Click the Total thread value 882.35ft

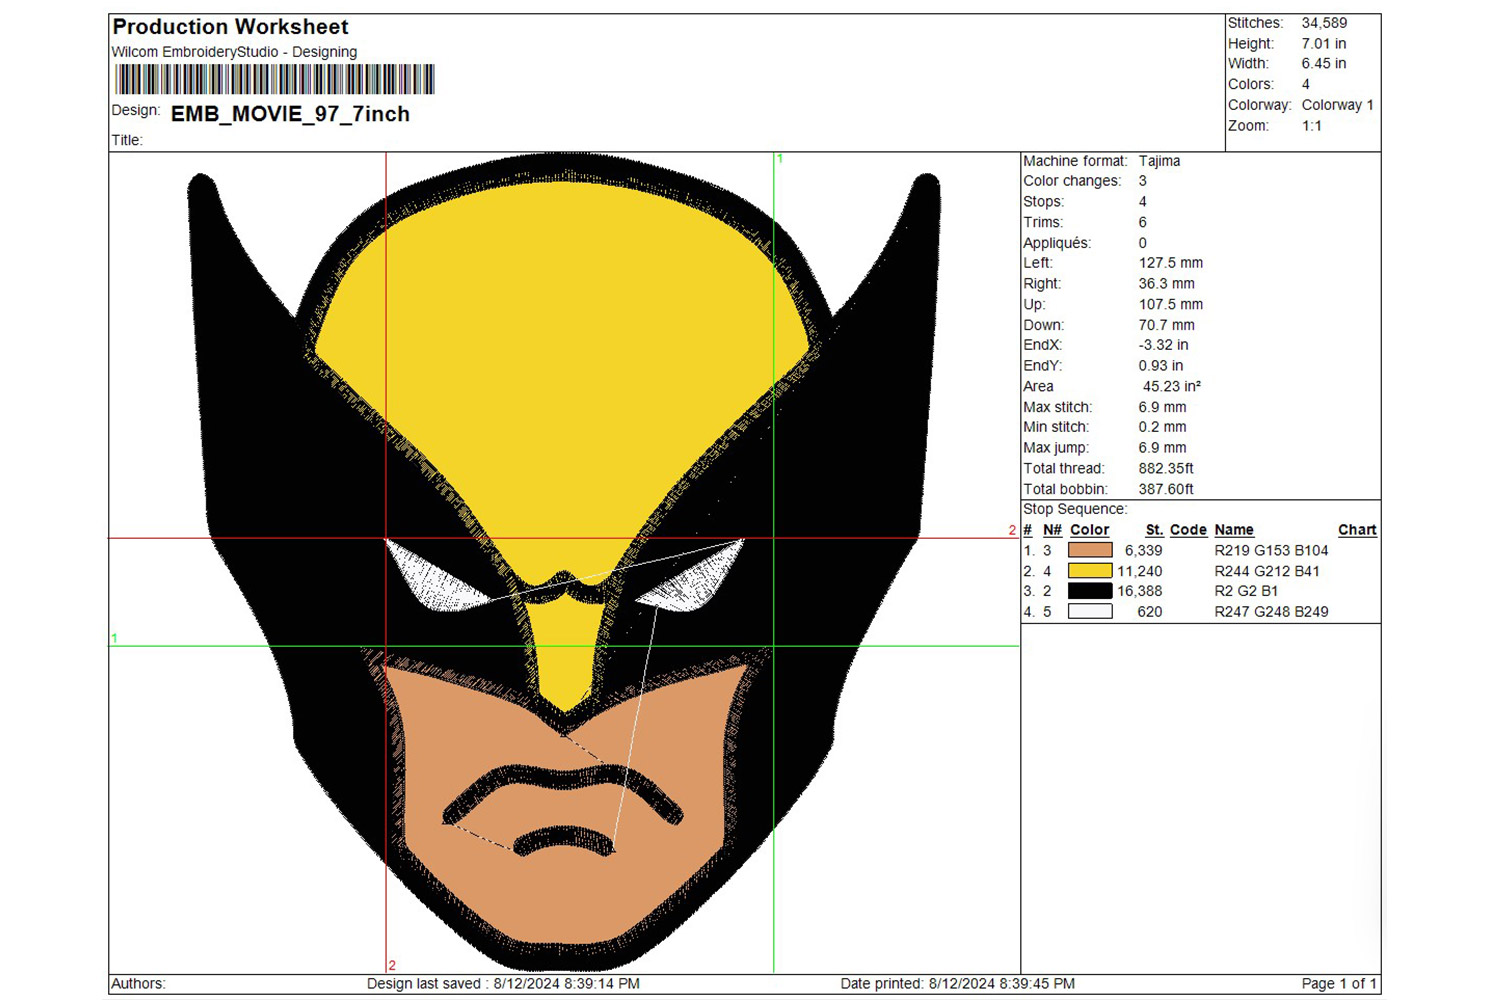[1166, 468]
